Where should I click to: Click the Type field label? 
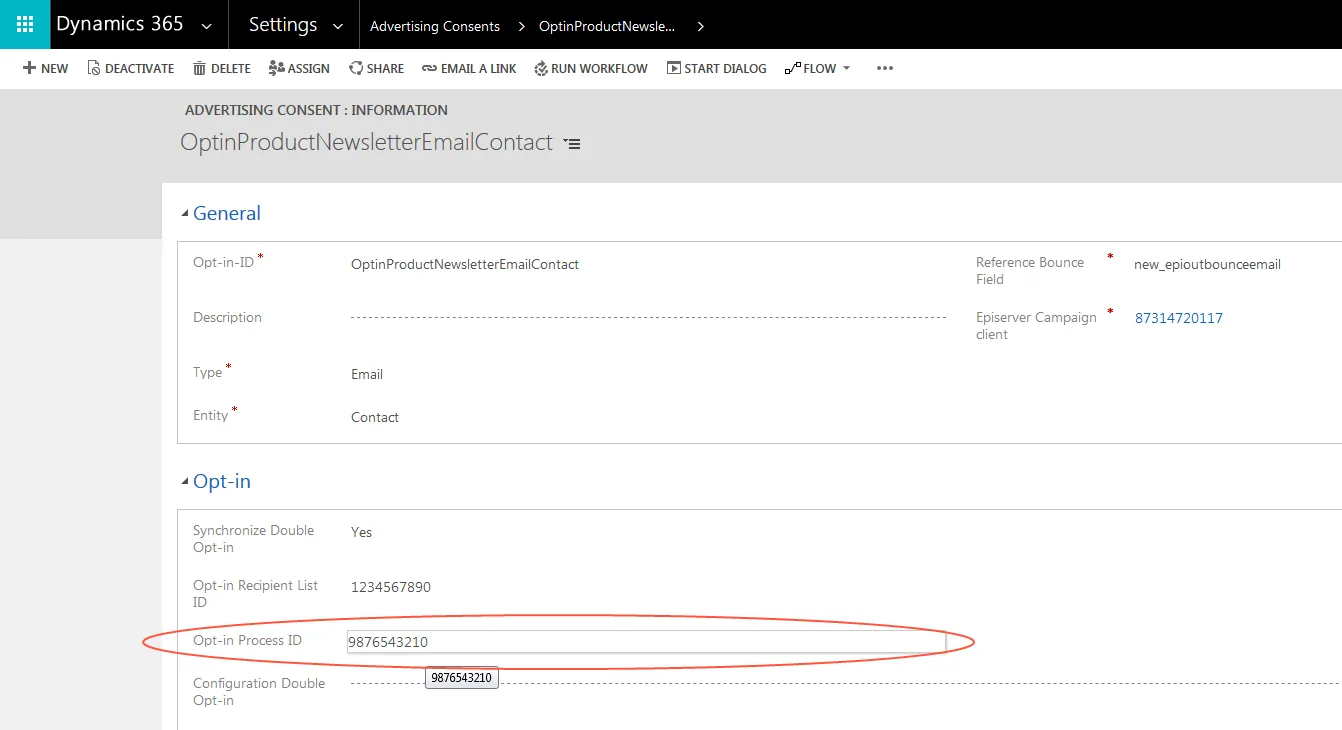coord(207,372)
